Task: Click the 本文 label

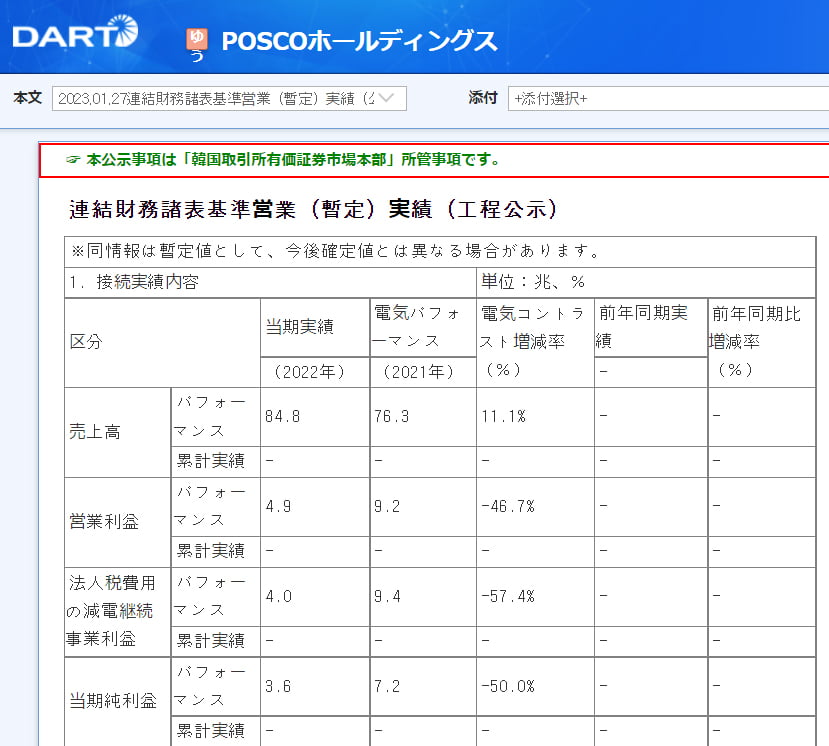Action: click(x=27, y=98)
